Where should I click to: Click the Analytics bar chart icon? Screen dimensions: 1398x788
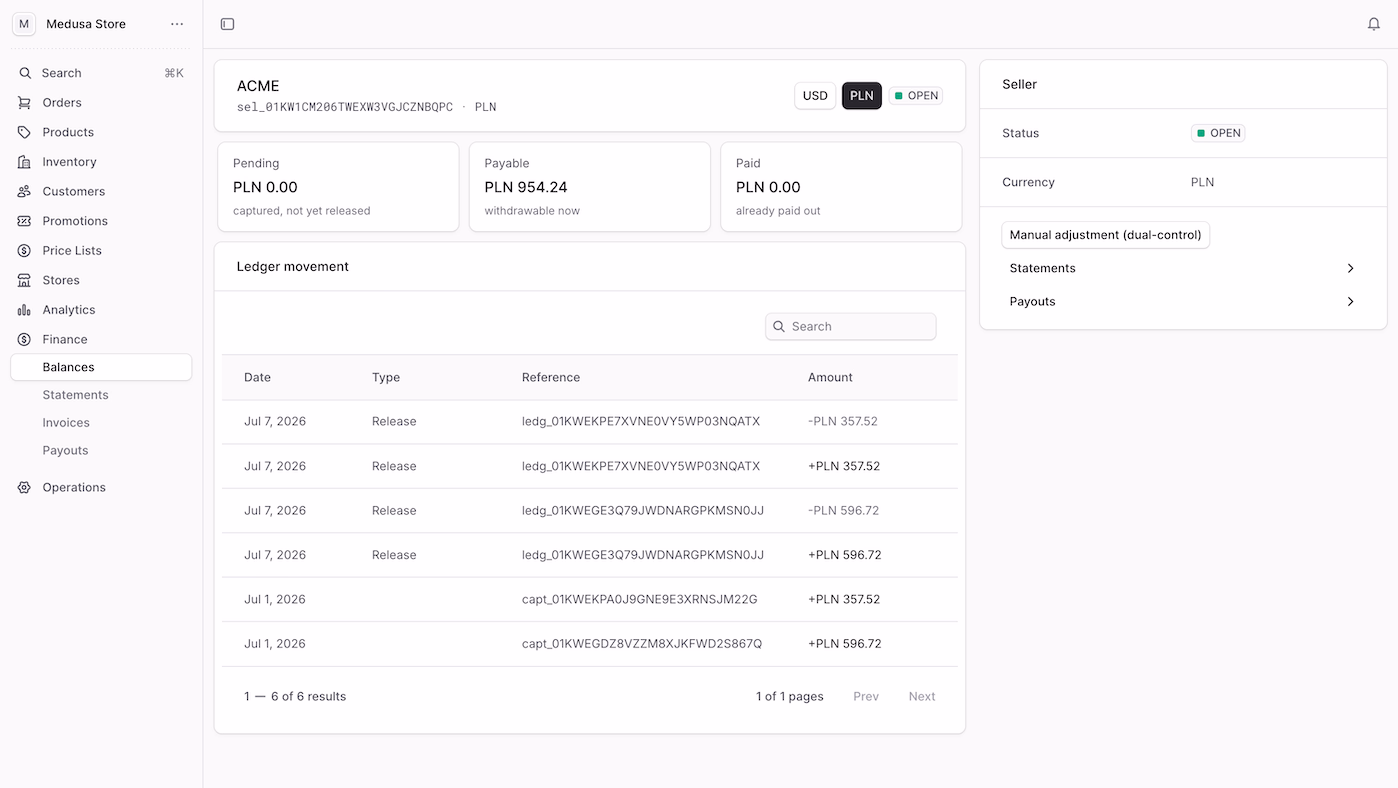tap(24, 310)
